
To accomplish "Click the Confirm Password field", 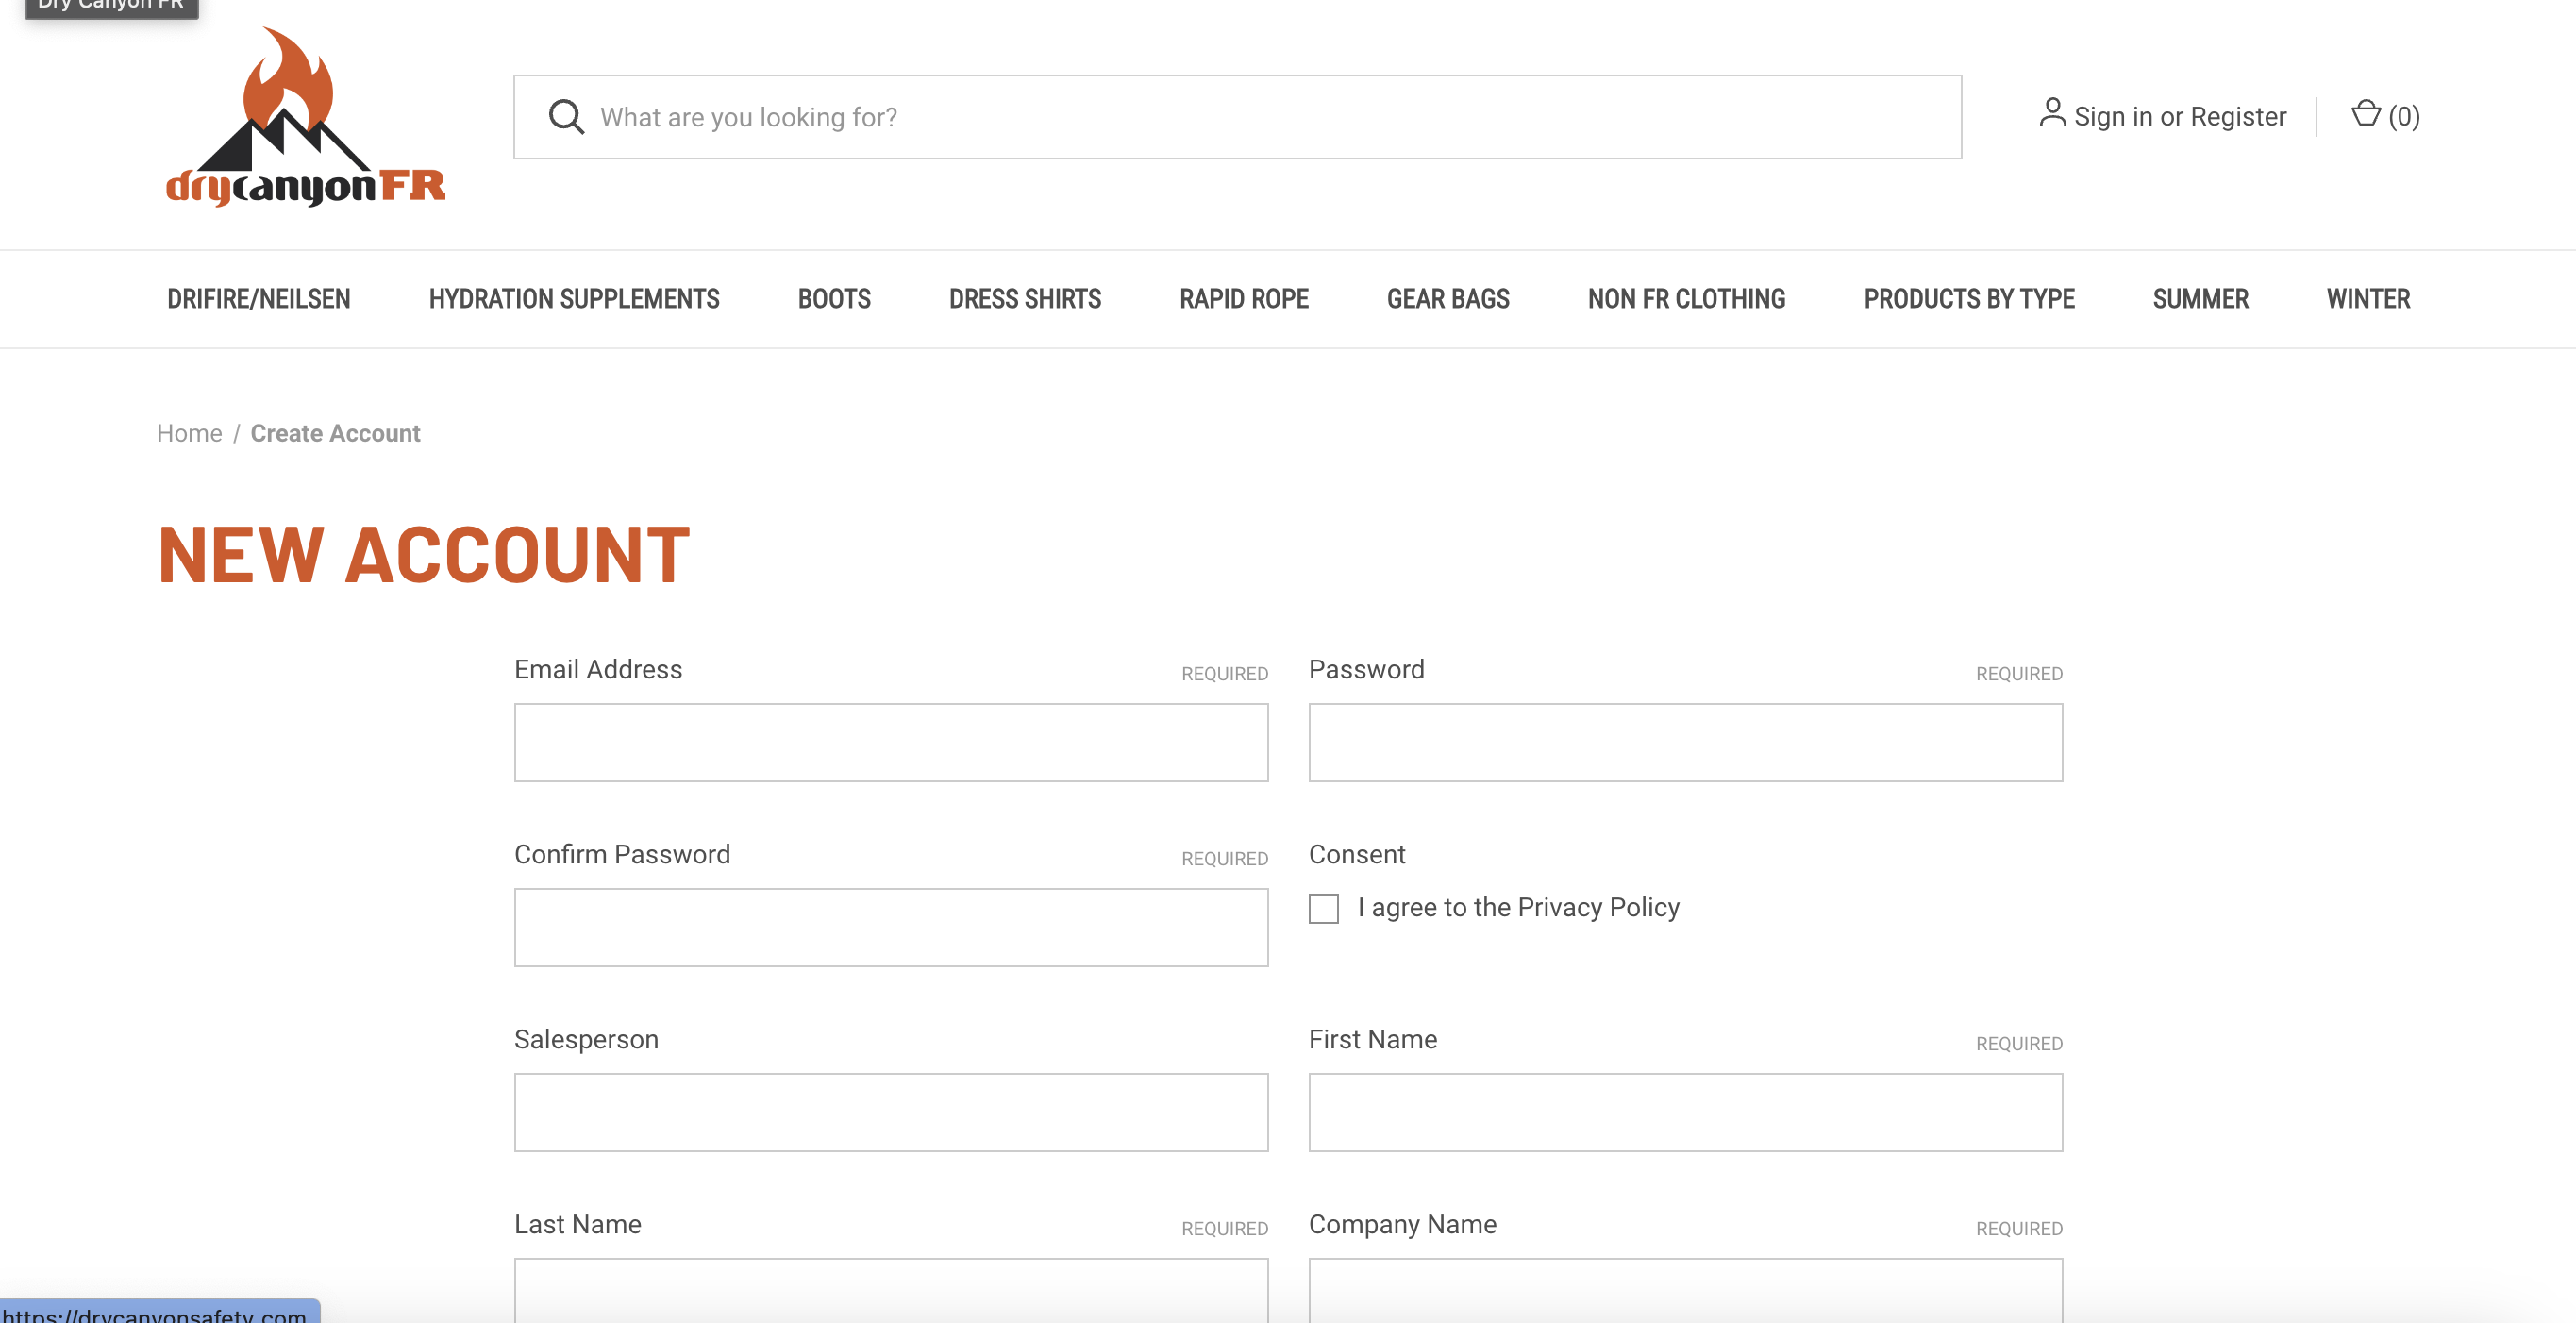I will 891,927.
